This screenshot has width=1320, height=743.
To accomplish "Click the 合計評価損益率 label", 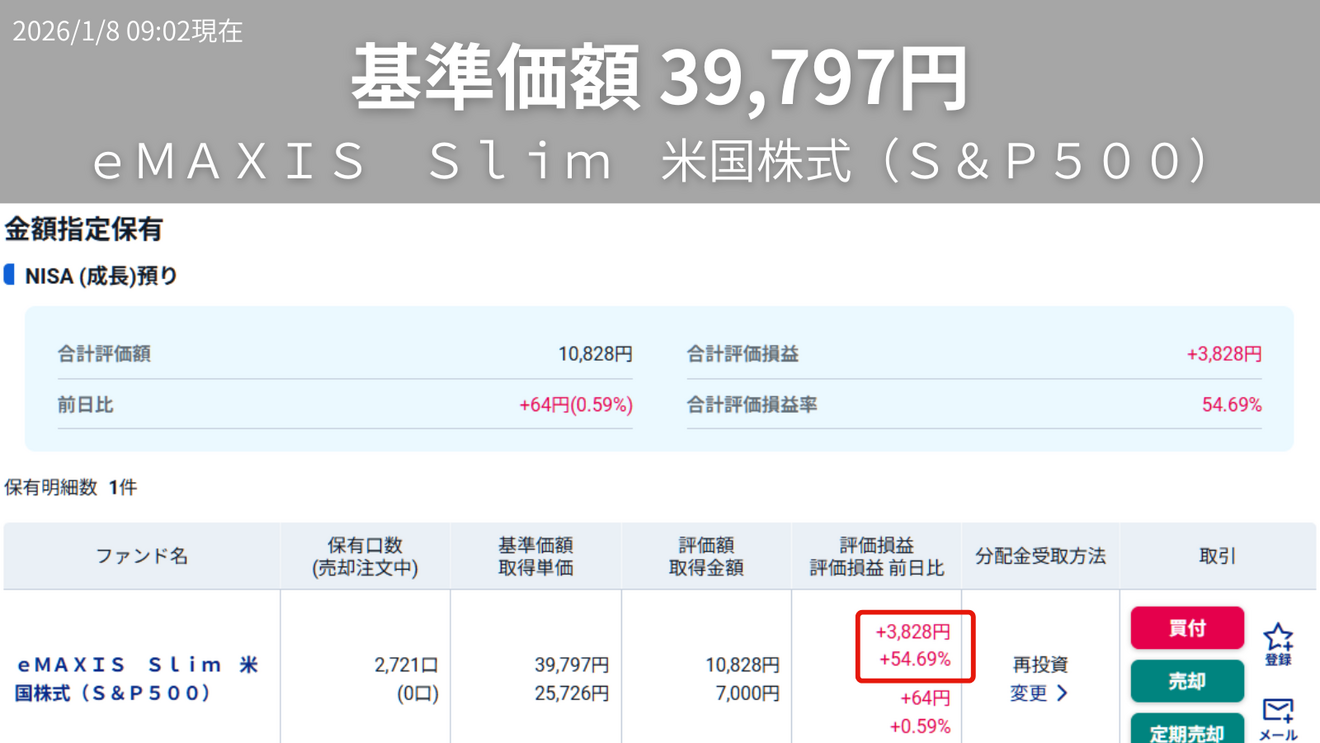I will 752,405.
